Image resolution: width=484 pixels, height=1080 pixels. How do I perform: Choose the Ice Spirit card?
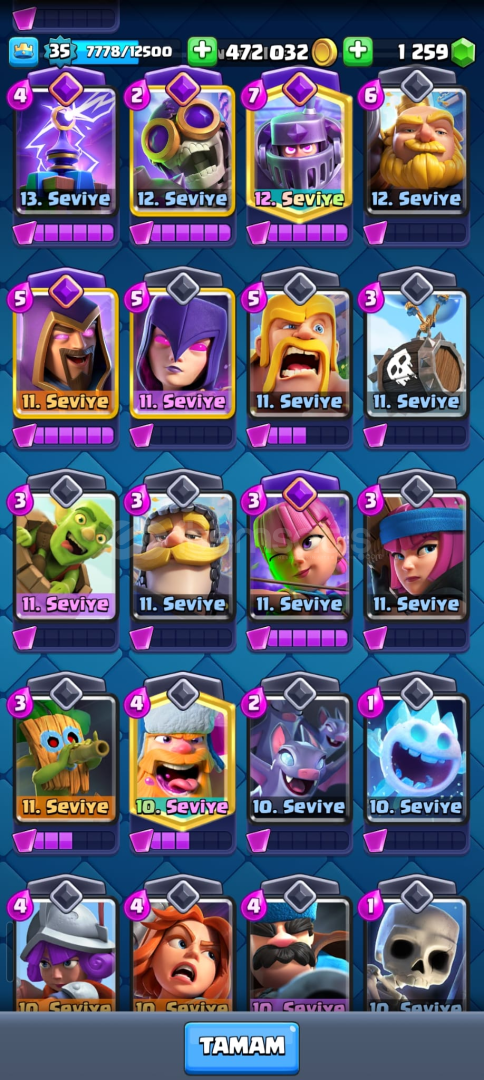click(417, 758)
